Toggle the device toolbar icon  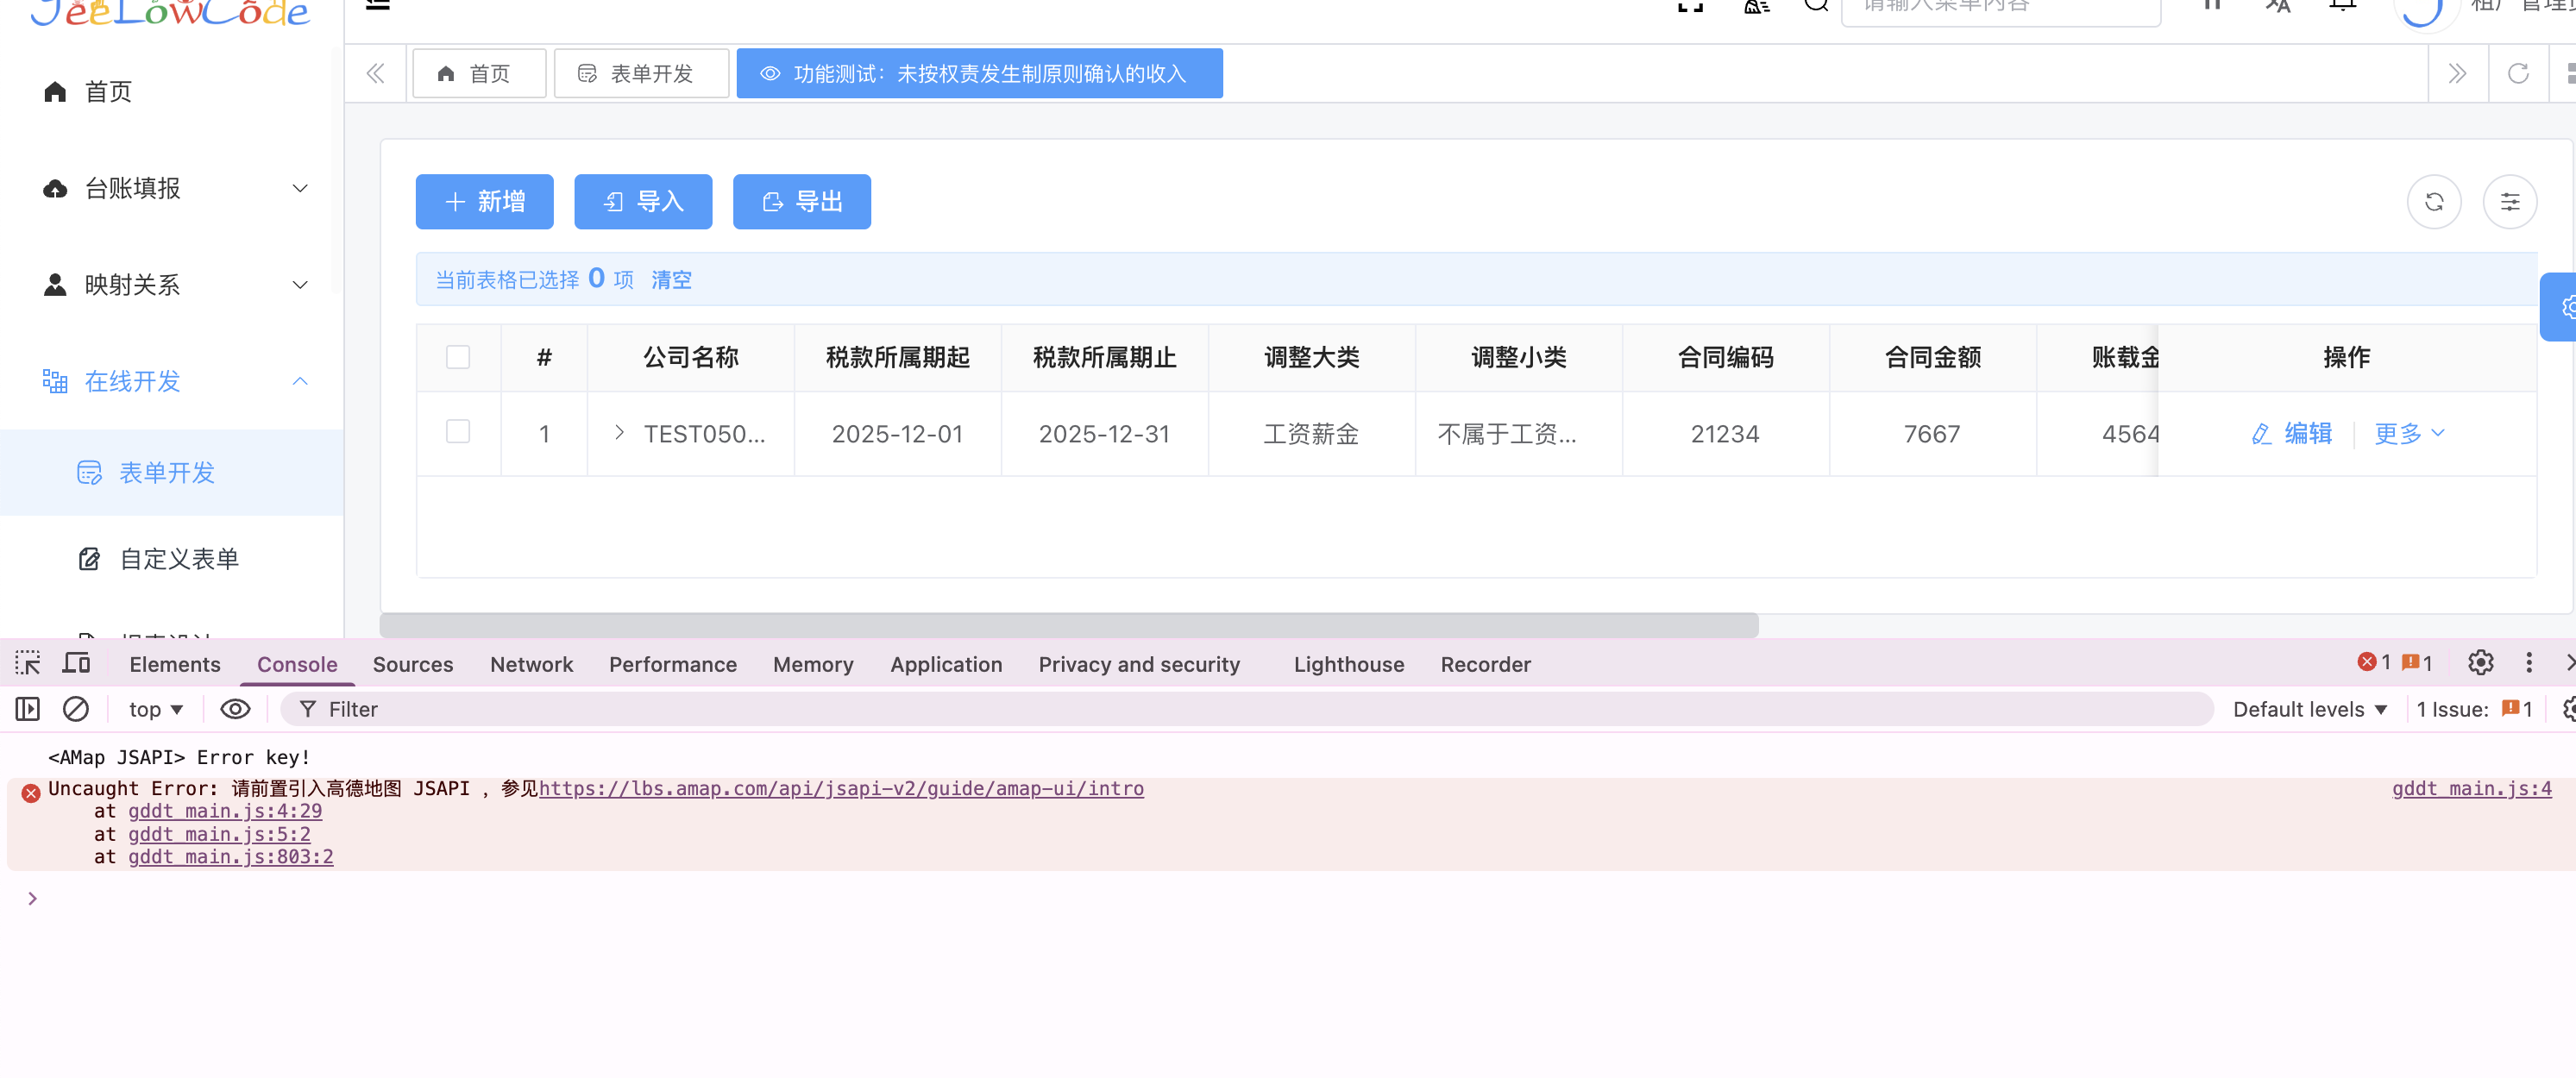coord(76,663)
